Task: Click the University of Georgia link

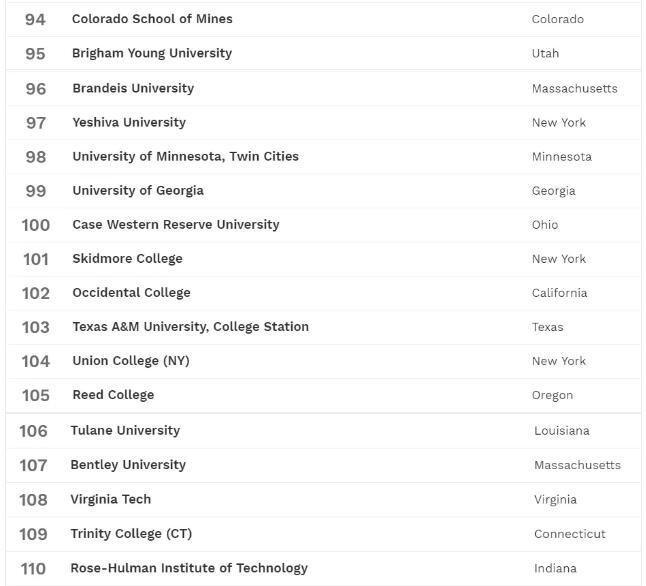Action: (138, 190)
